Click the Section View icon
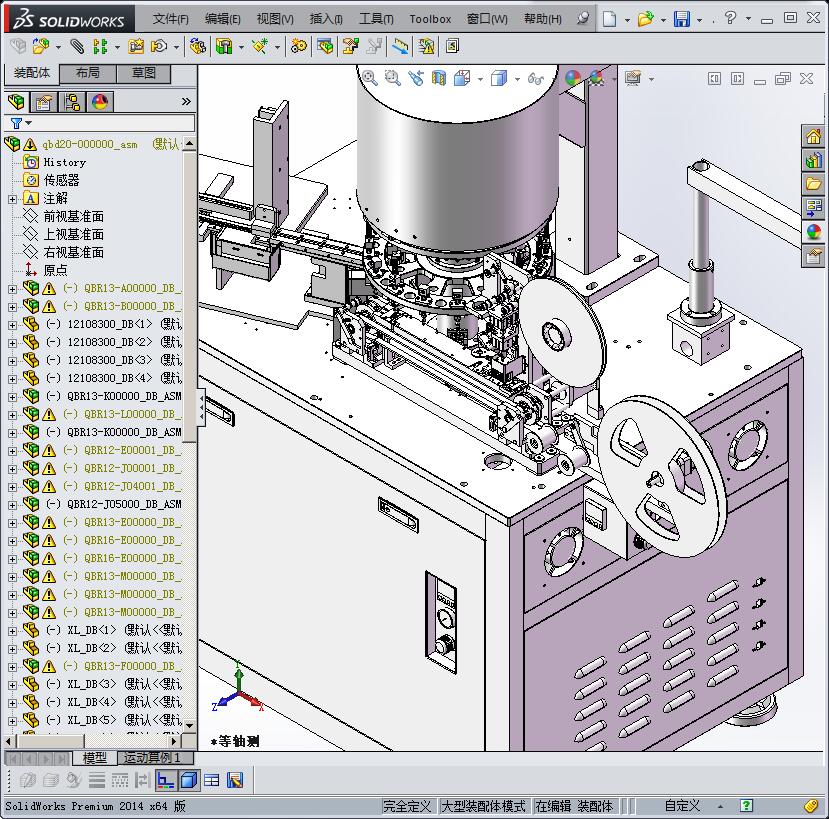The image size is (829, 819). 439,78
